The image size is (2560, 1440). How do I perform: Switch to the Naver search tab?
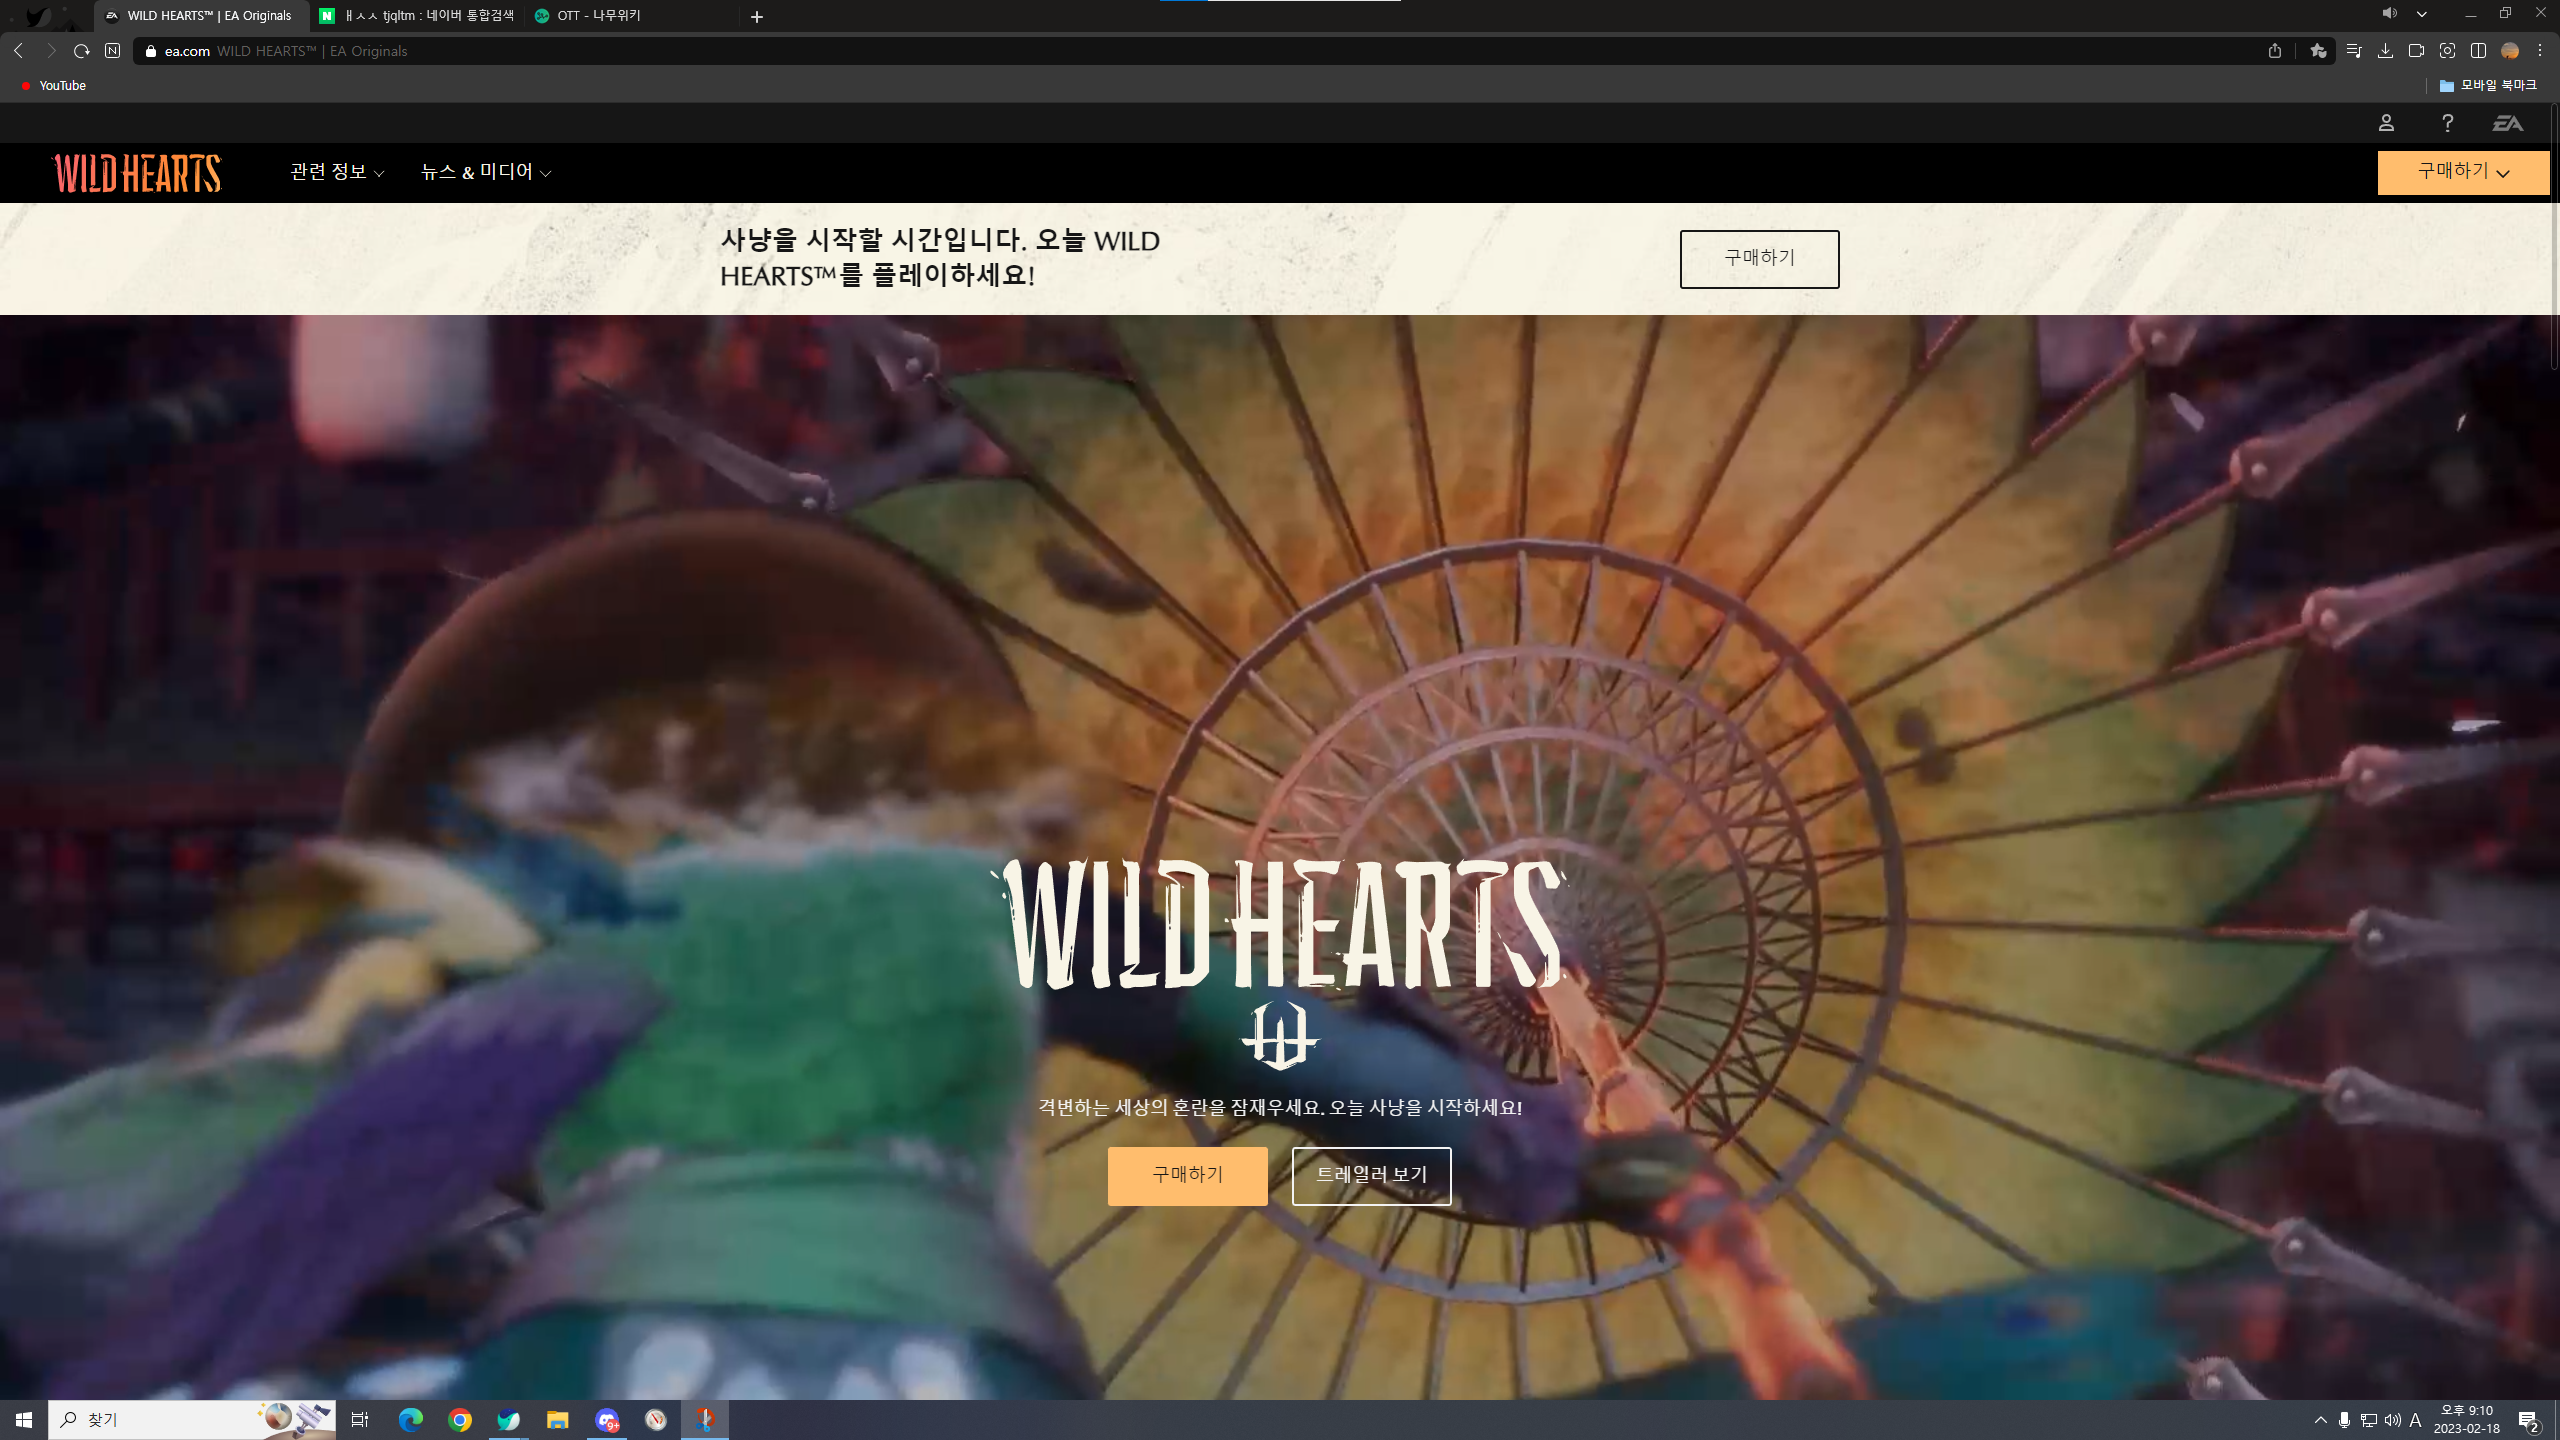pyautogui.click(x=417, y=16)
